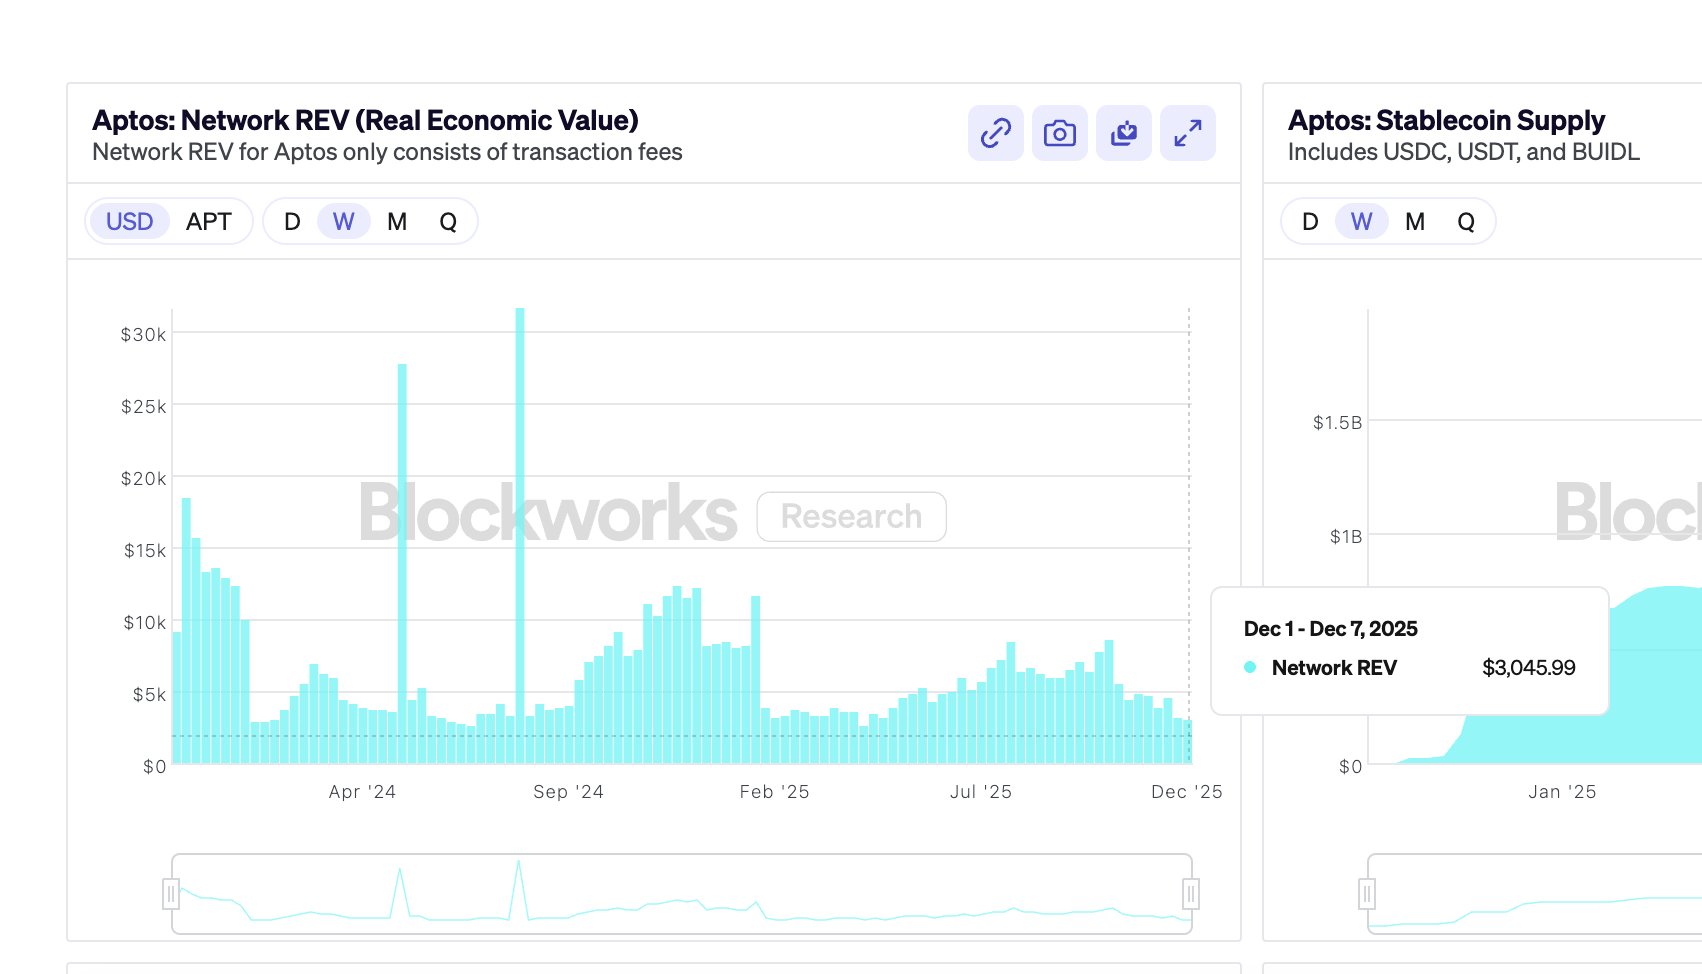
Task: Click left range handle of Stablecoin Supply navigator
Action: point(1367,894)
